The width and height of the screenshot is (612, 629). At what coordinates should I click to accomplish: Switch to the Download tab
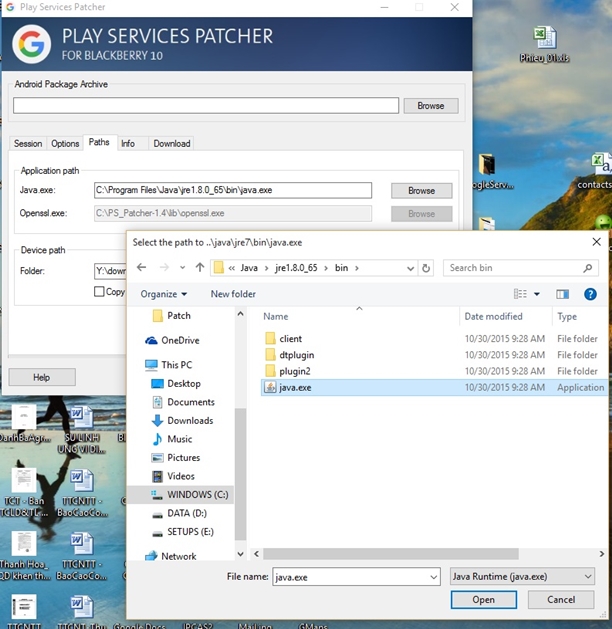tap(171, 144)
